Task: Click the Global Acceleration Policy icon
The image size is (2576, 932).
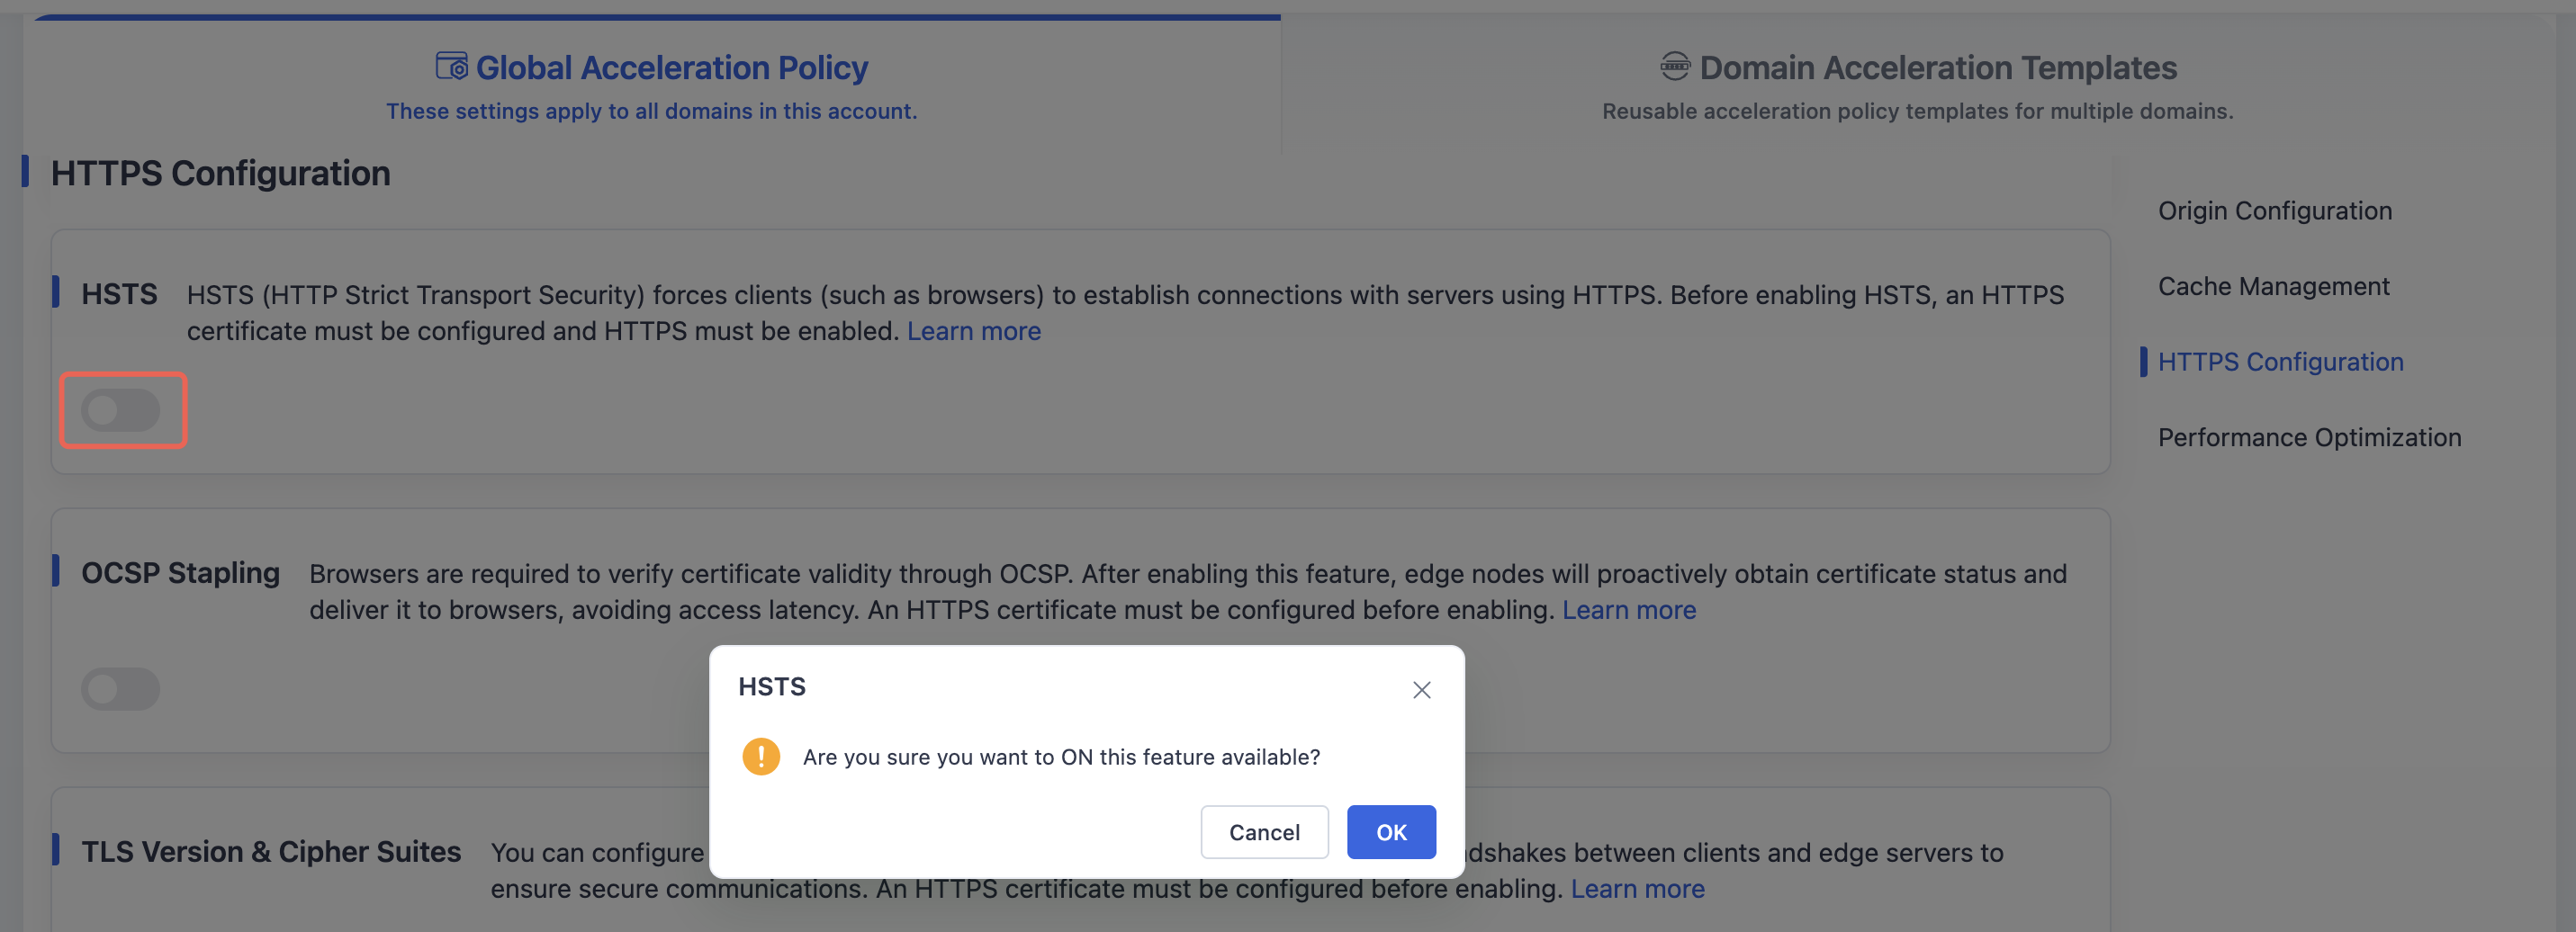Action: 452,66
